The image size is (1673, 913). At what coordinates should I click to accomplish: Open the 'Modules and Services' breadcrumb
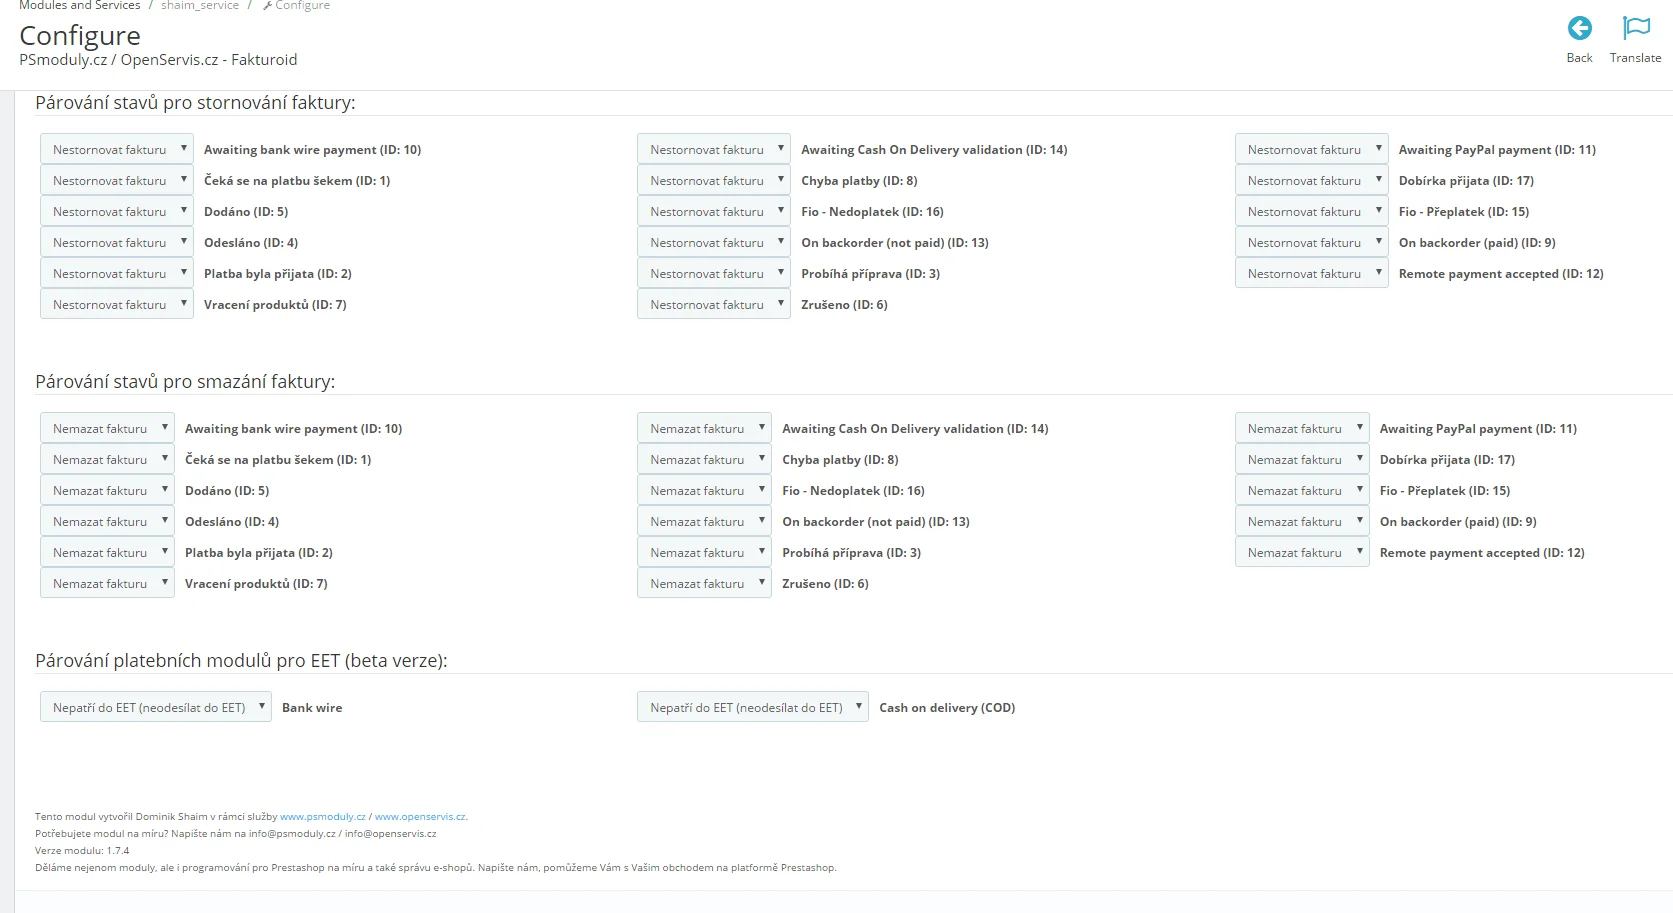(80, 6)
